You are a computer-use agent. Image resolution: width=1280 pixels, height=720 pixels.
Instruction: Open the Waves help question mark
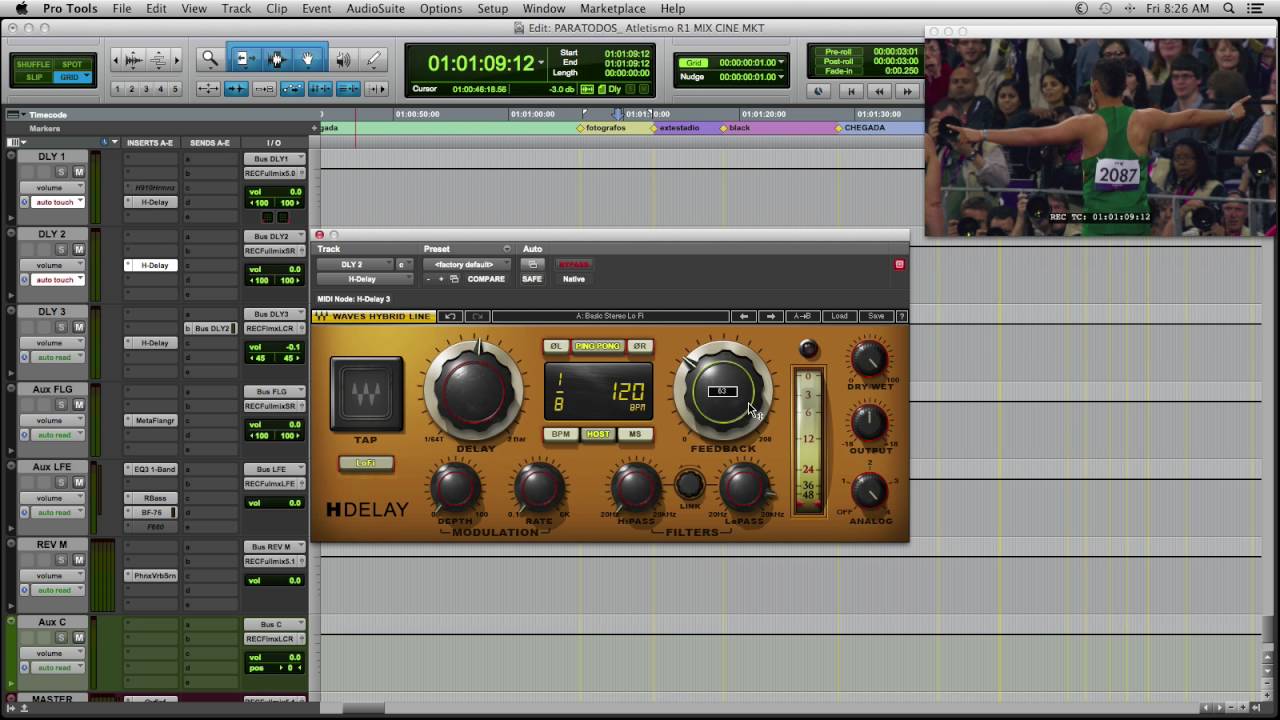coord(902,316)
